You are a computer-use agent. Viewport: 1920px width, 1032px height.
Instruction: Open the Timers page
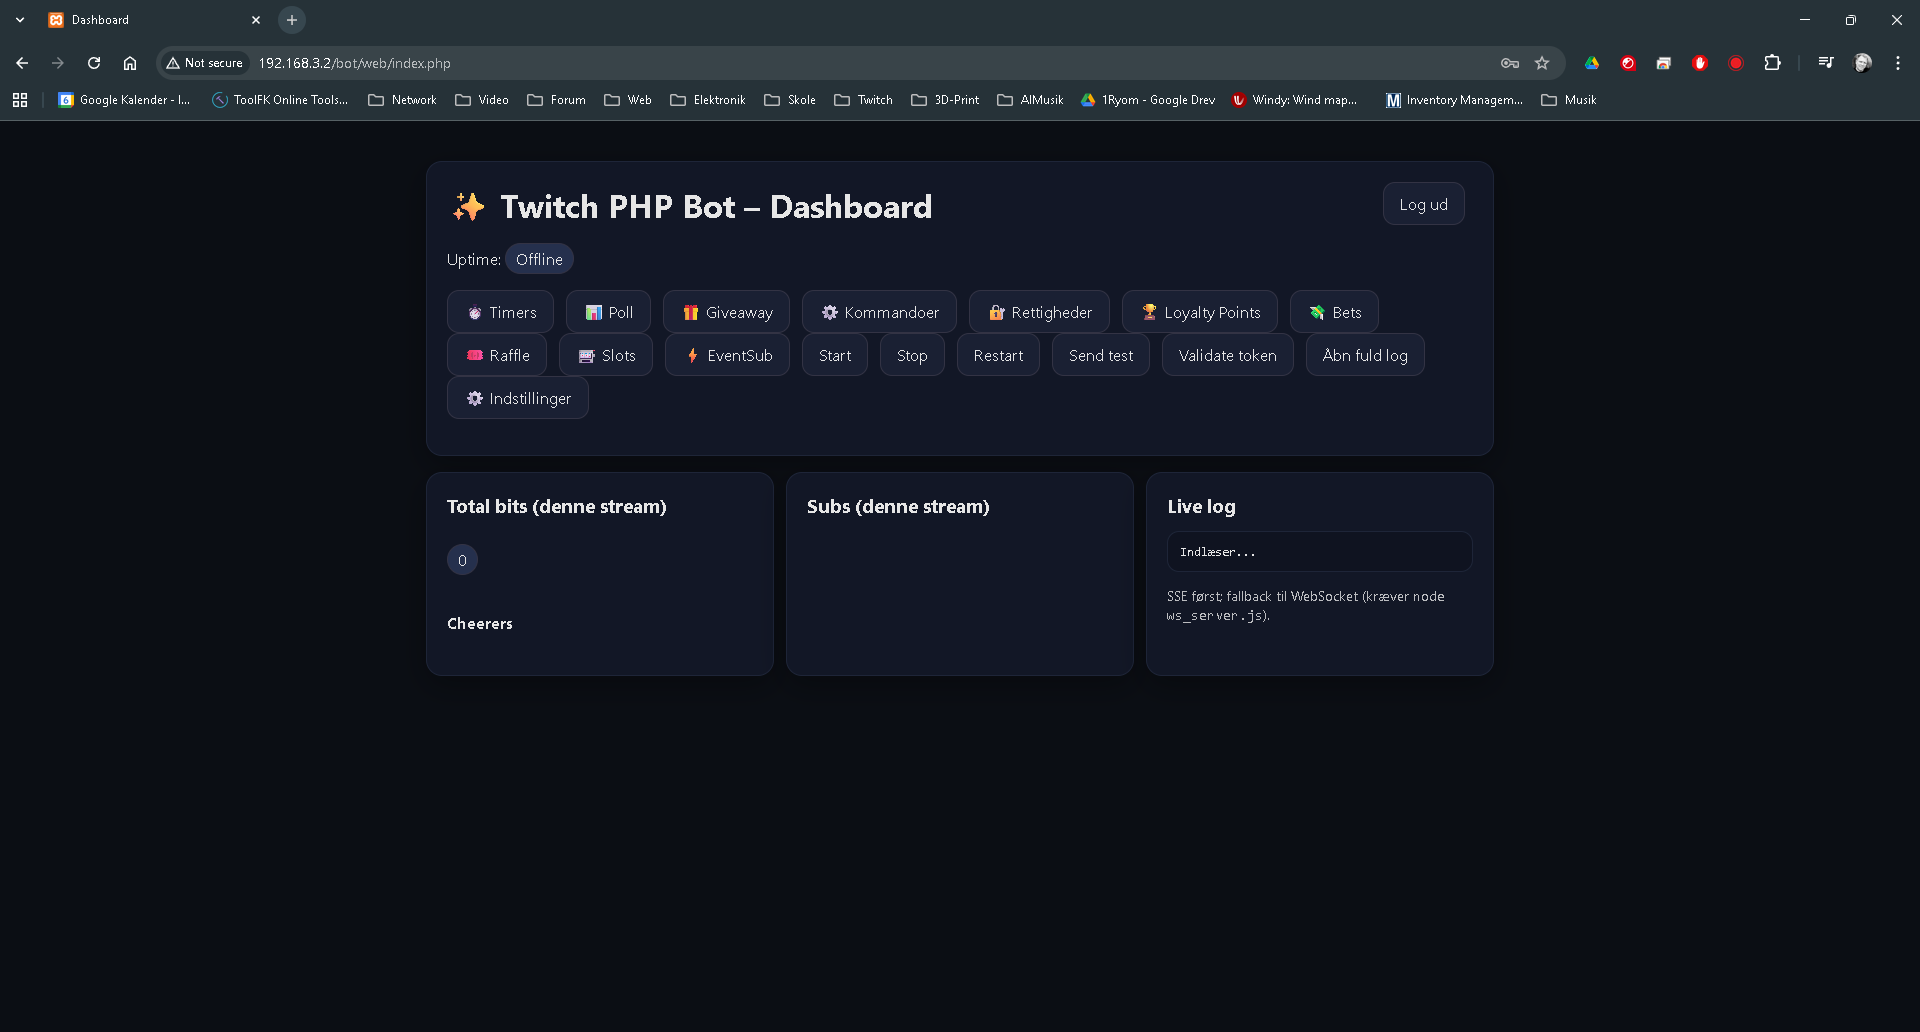click(x=500, y=312)
